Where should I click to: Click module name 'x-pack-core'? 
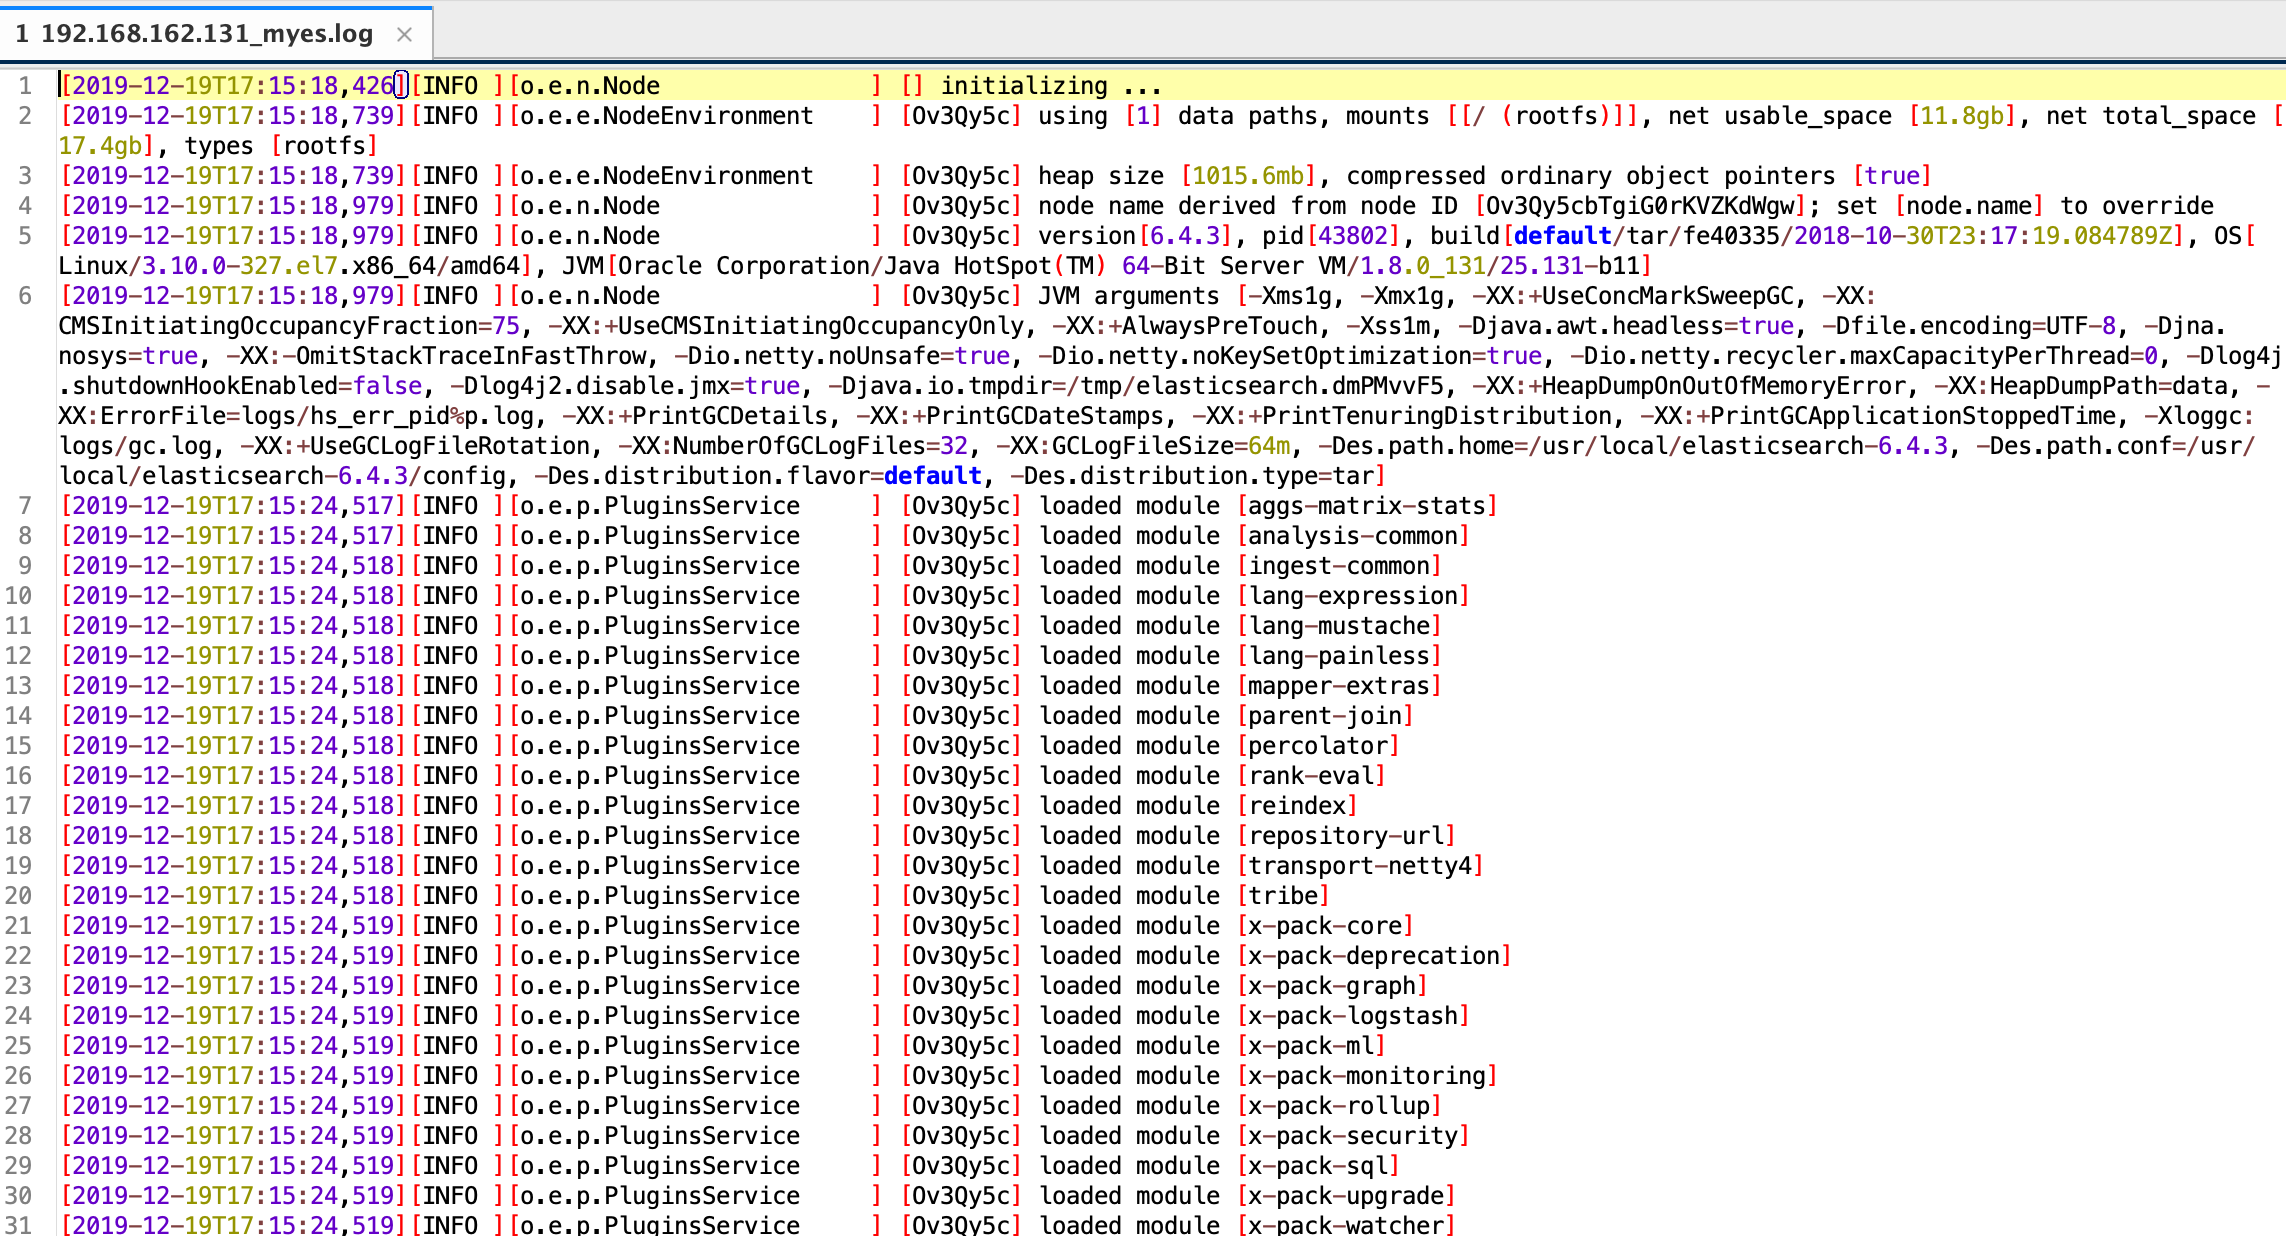coord(1325,925)
